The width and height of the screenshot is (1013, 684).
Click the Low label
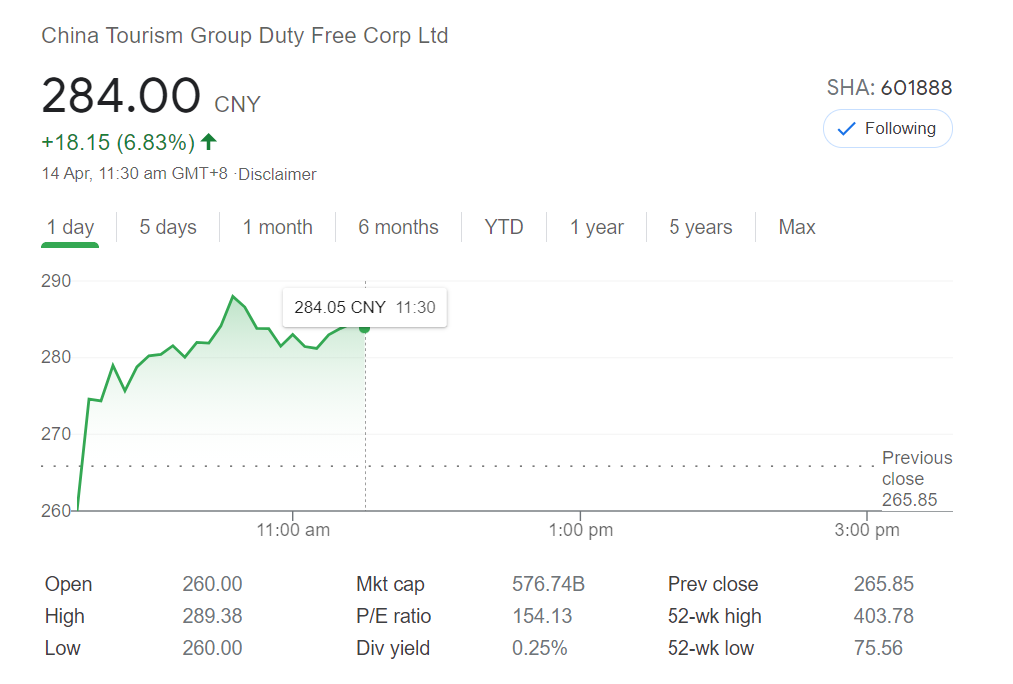[x=63, y=648]
